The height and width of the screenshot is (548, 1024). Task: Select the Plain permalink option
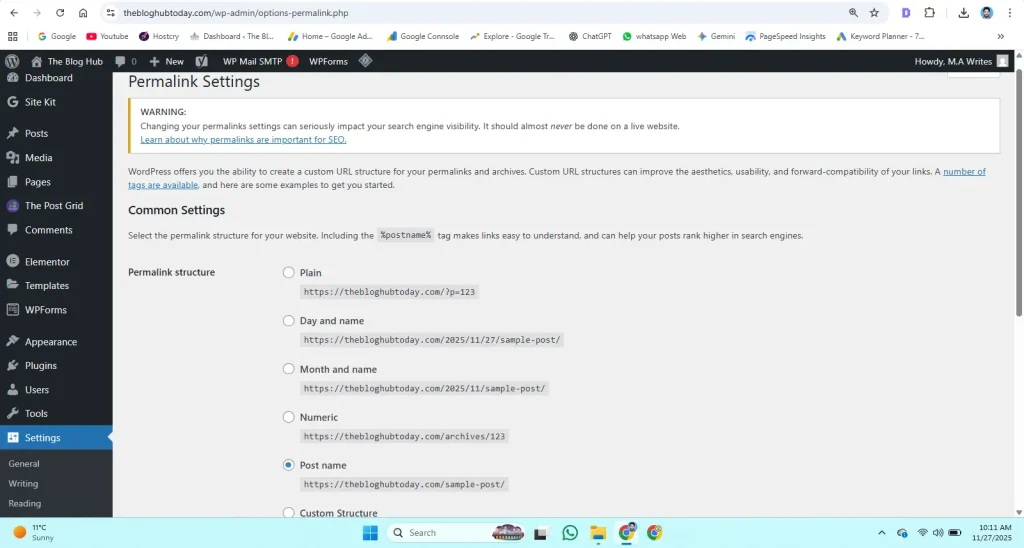(289, 272)
